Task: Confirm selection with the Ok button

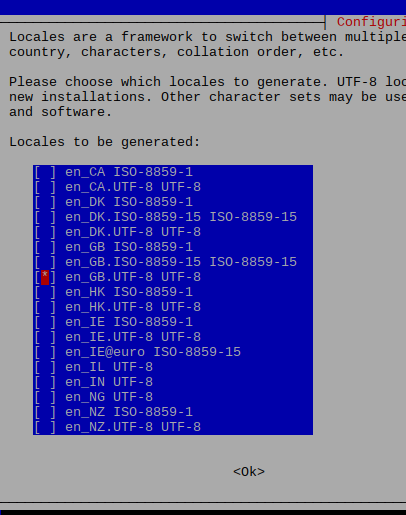Action: [x=249, y=472]
